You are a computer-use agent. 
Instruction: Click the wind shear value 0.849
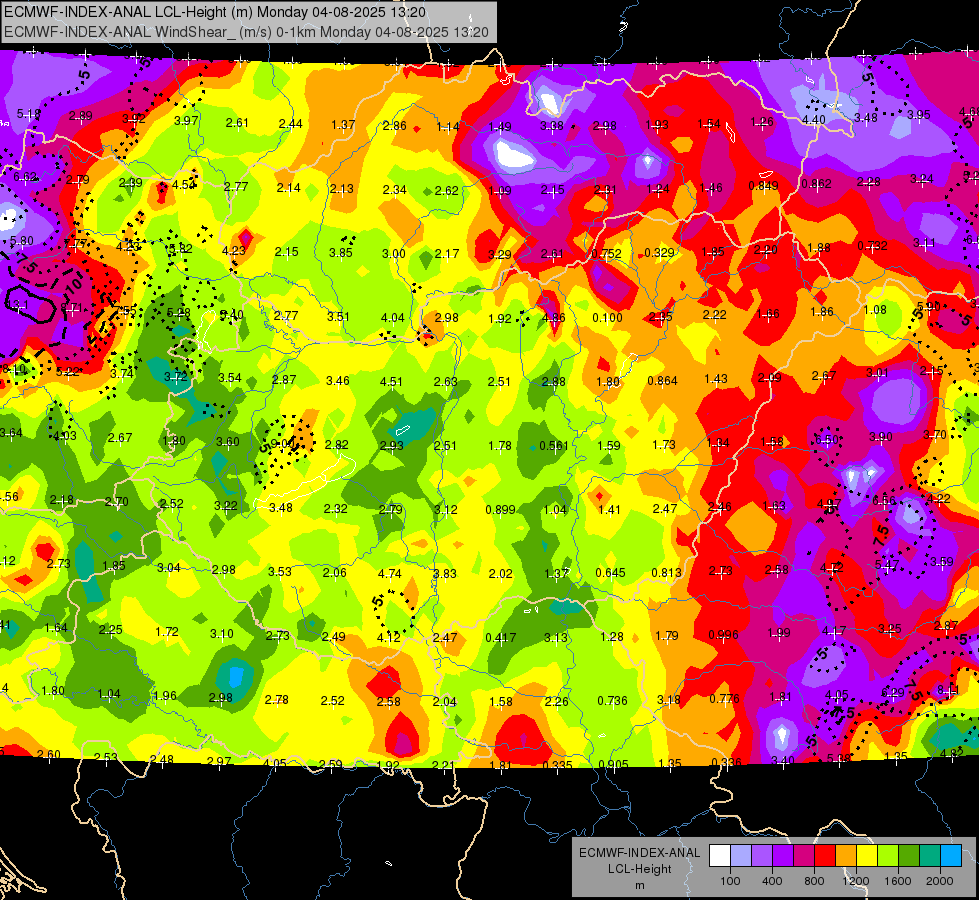763,185
